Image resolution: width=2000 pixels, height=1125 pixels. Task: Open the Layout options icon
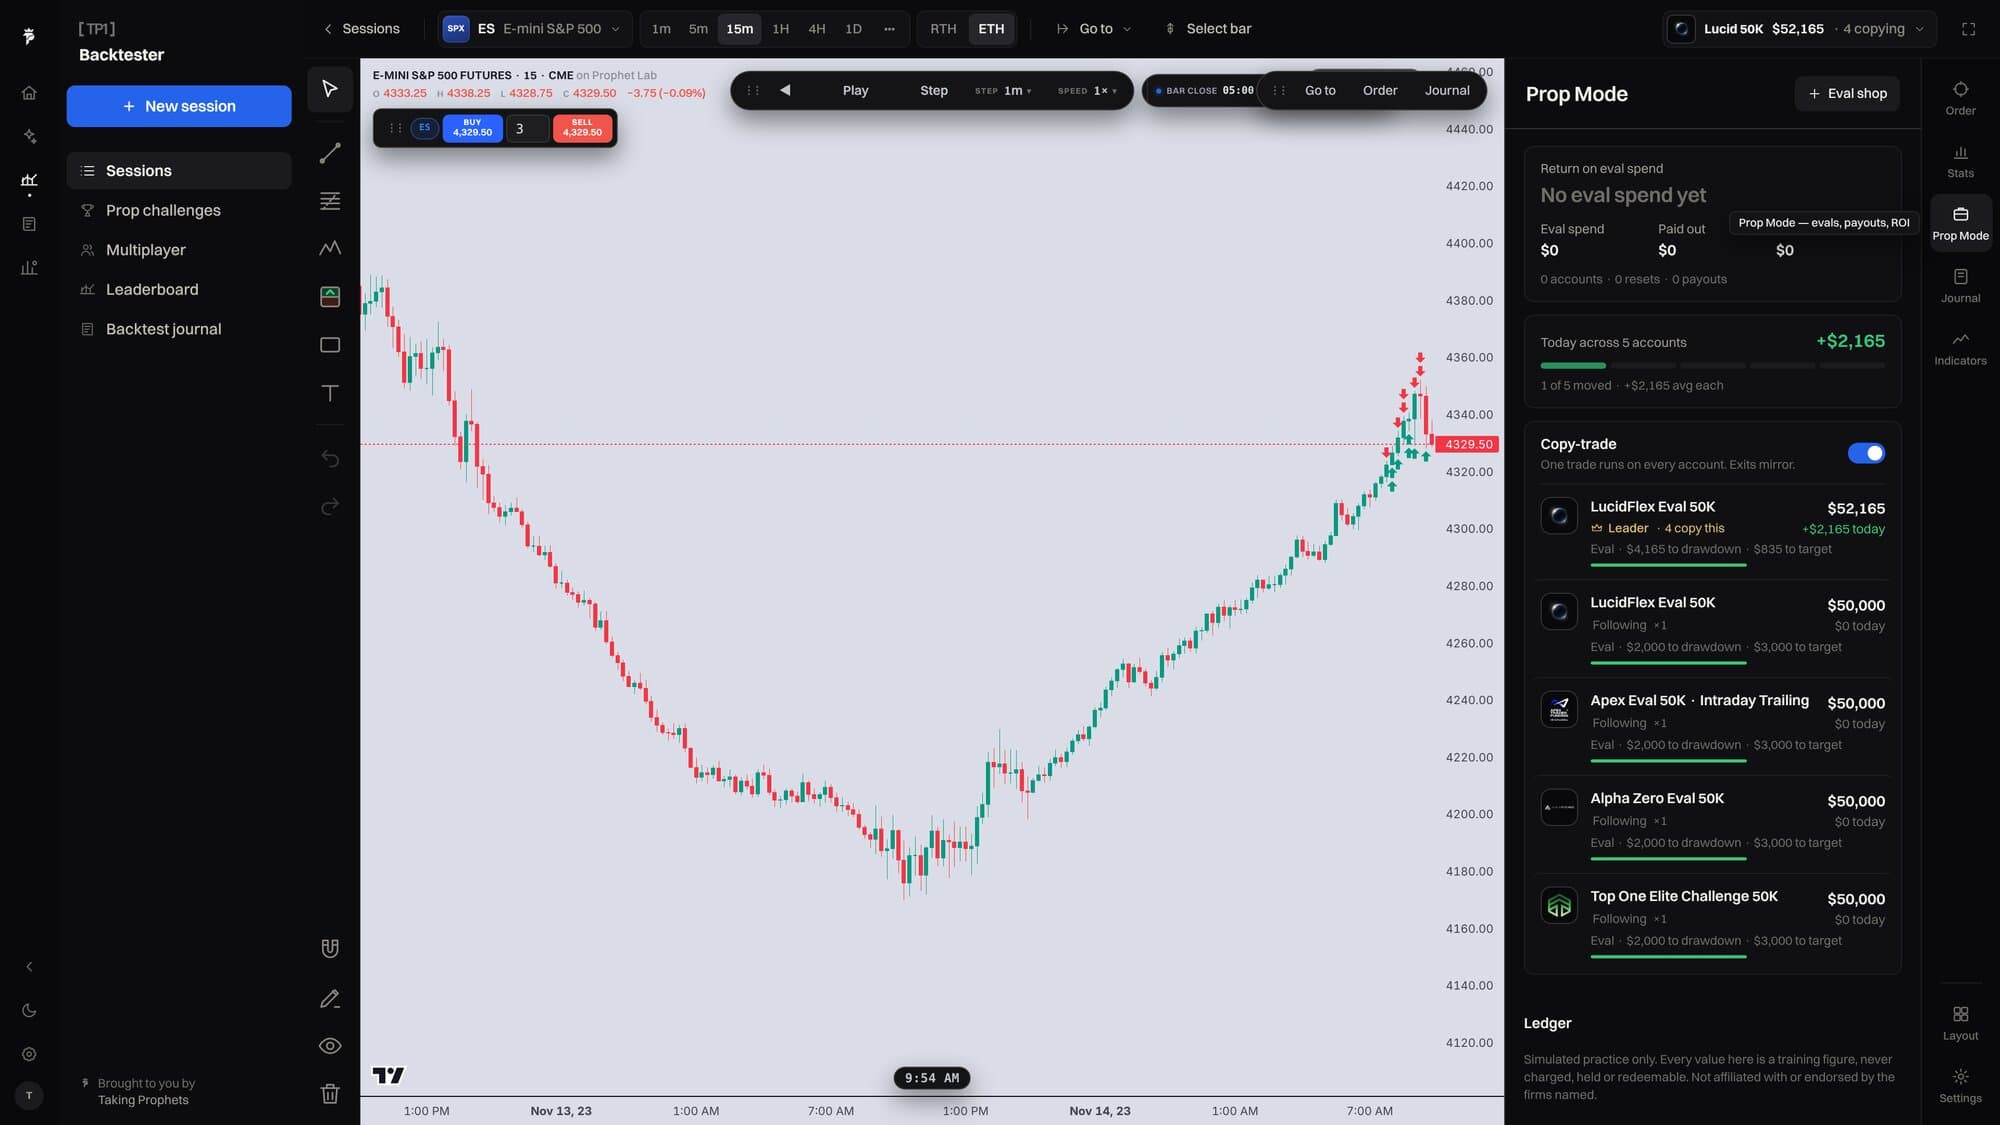tap(1960, 1023)
